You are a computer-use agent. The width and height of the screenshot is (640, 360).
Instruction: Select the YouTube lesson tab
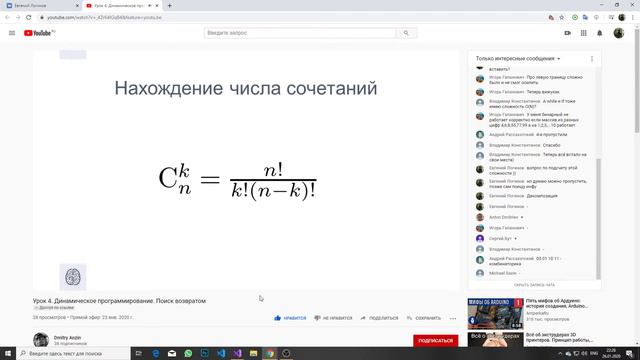(118, 6)
